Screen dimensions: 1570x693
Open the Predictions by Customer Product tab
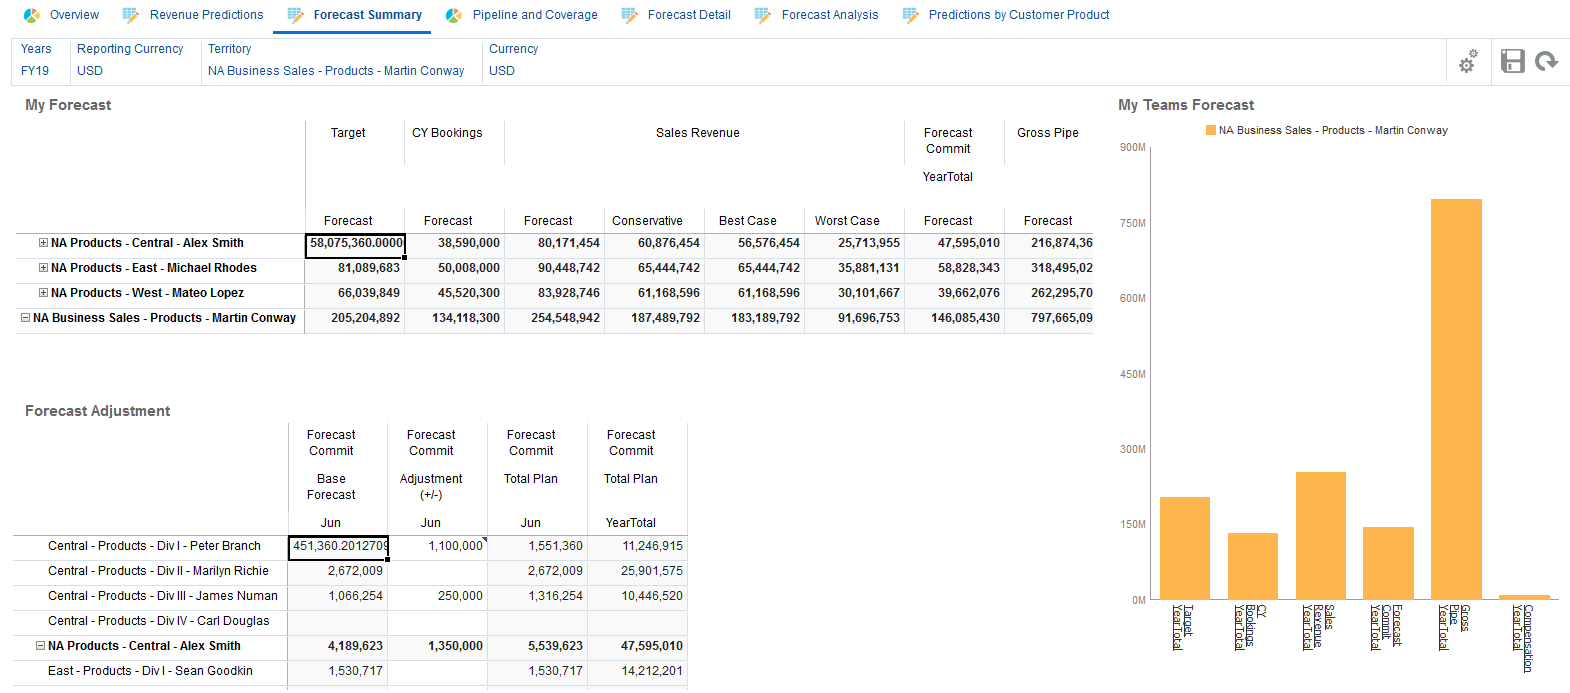click(1018, 15)
